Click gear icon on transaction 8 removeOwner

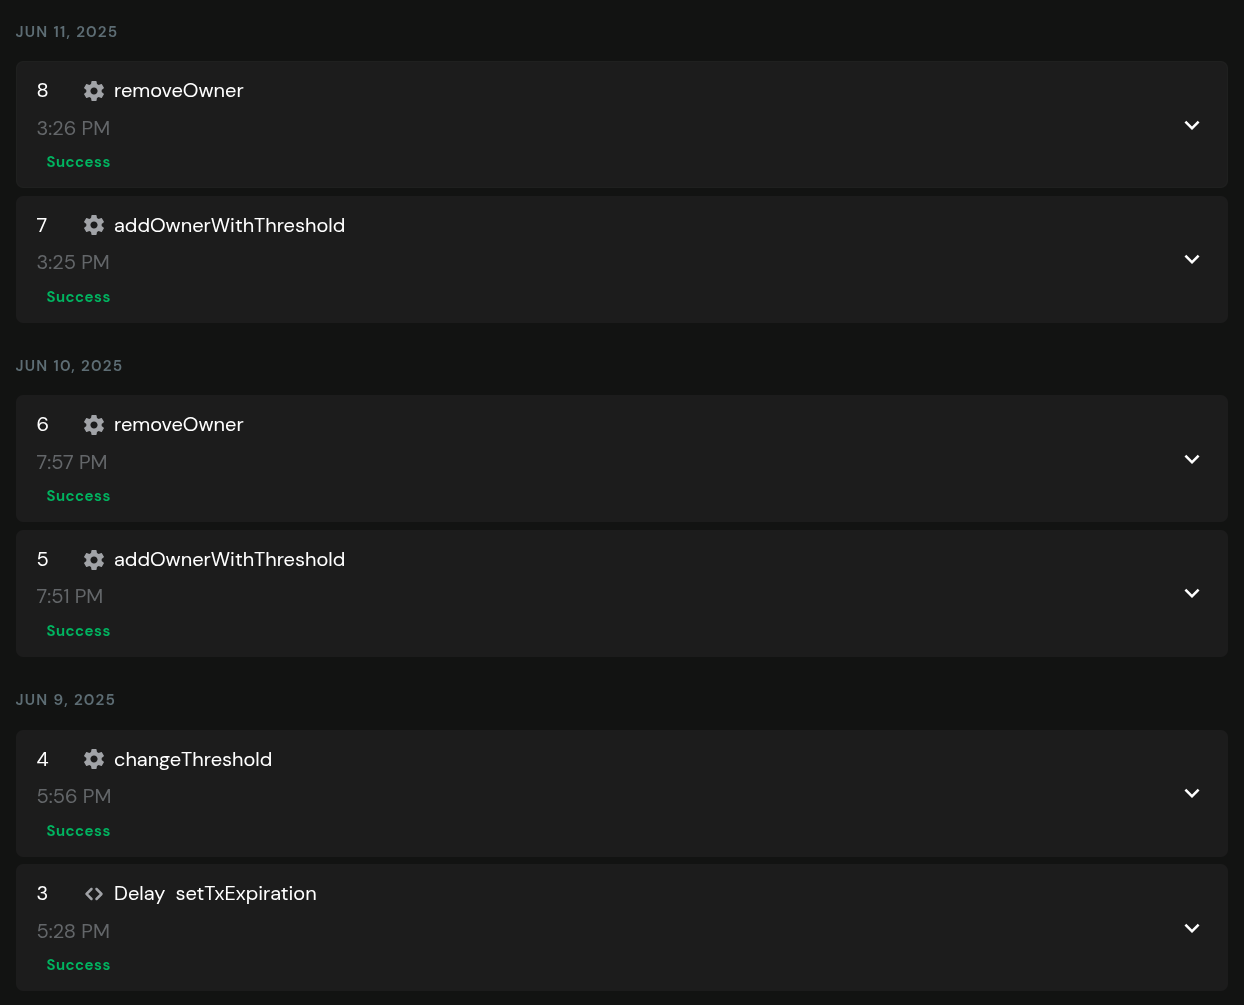pos(94,91)
